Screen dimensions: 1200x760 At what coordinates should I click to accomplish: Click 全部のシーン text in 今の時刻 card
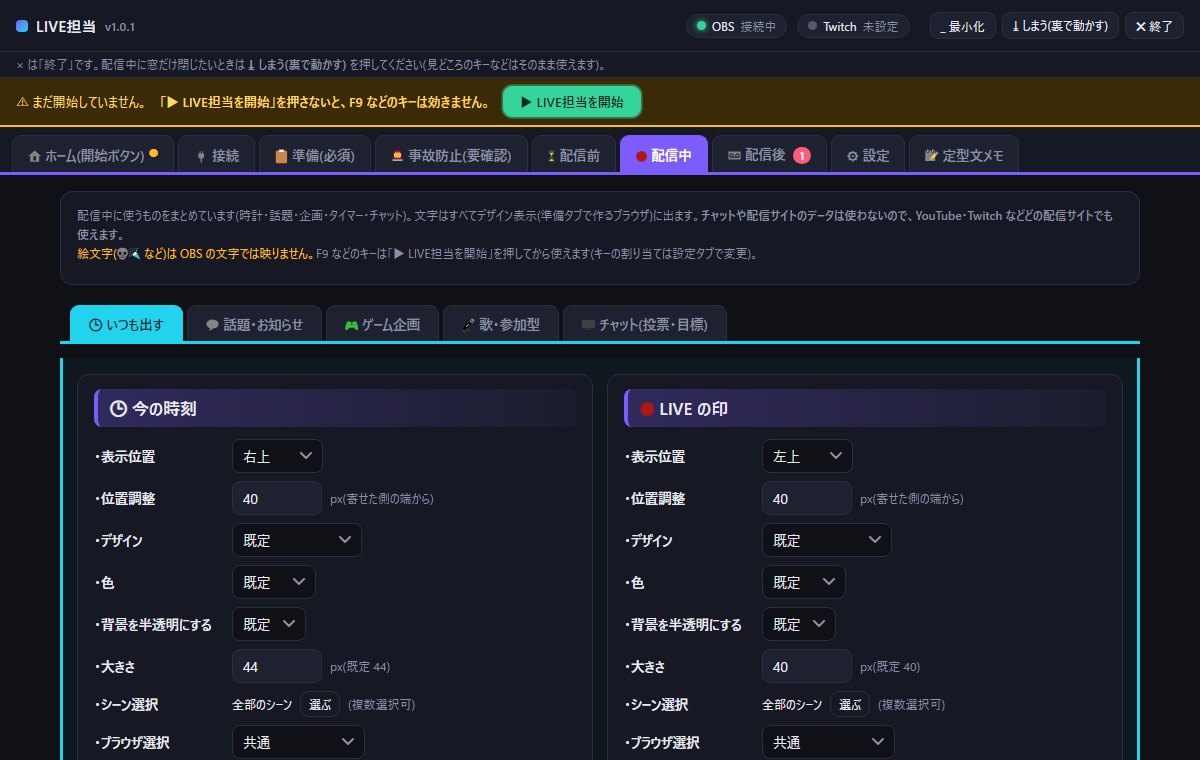263,704
